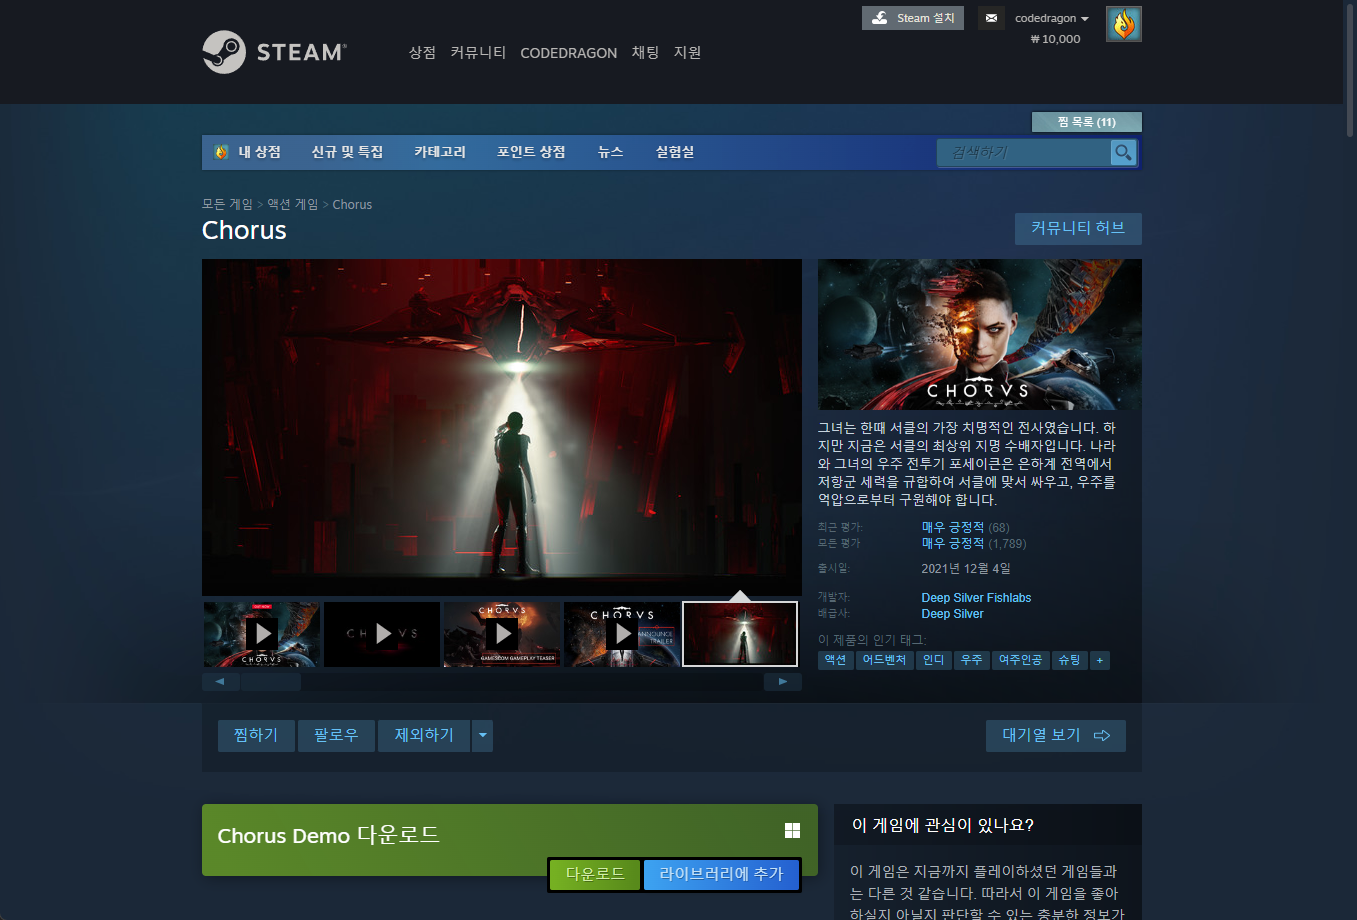Screen dimensions: 1357x920
Task: Open 신규 및 특집 tab
Action: [347, 152]
